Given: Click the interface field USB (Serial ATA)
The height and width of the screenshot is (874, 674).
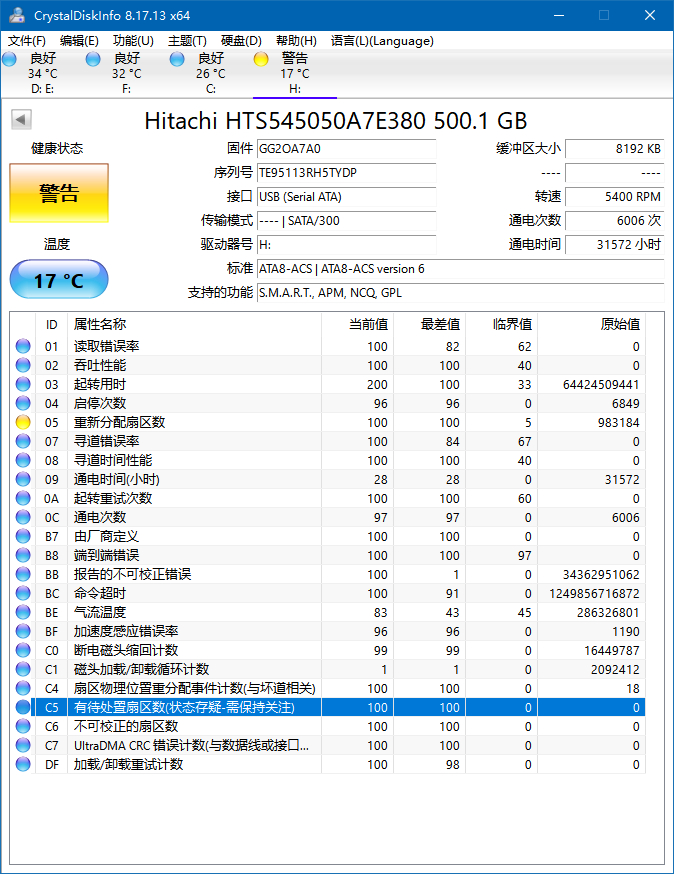Looking at the screenshot, I should click(x=346, y=197).
